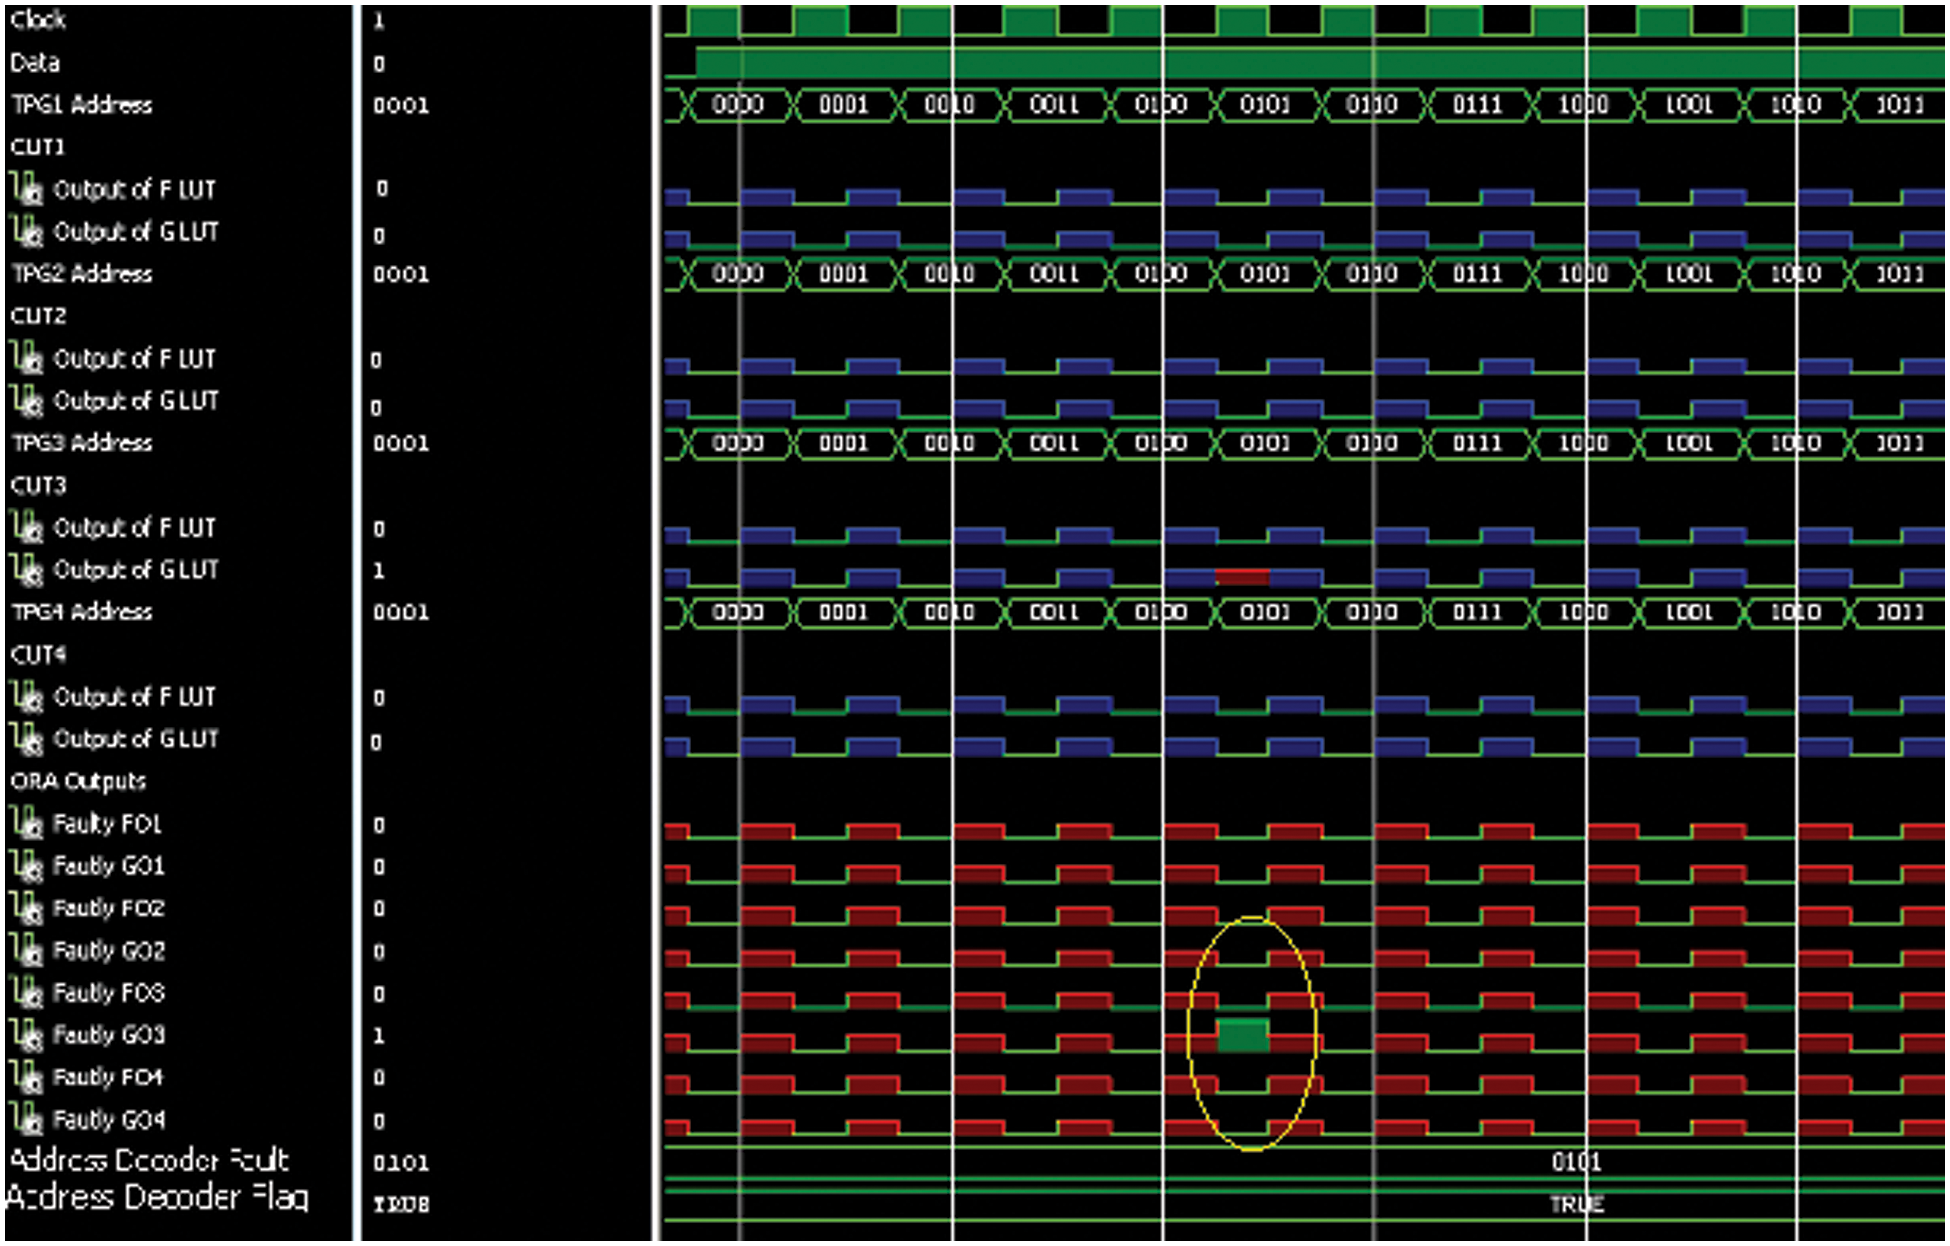This screenshot has height=1246, width=1950.
Task: Expand the CUT1 group
Action: [x=38, y=147]
